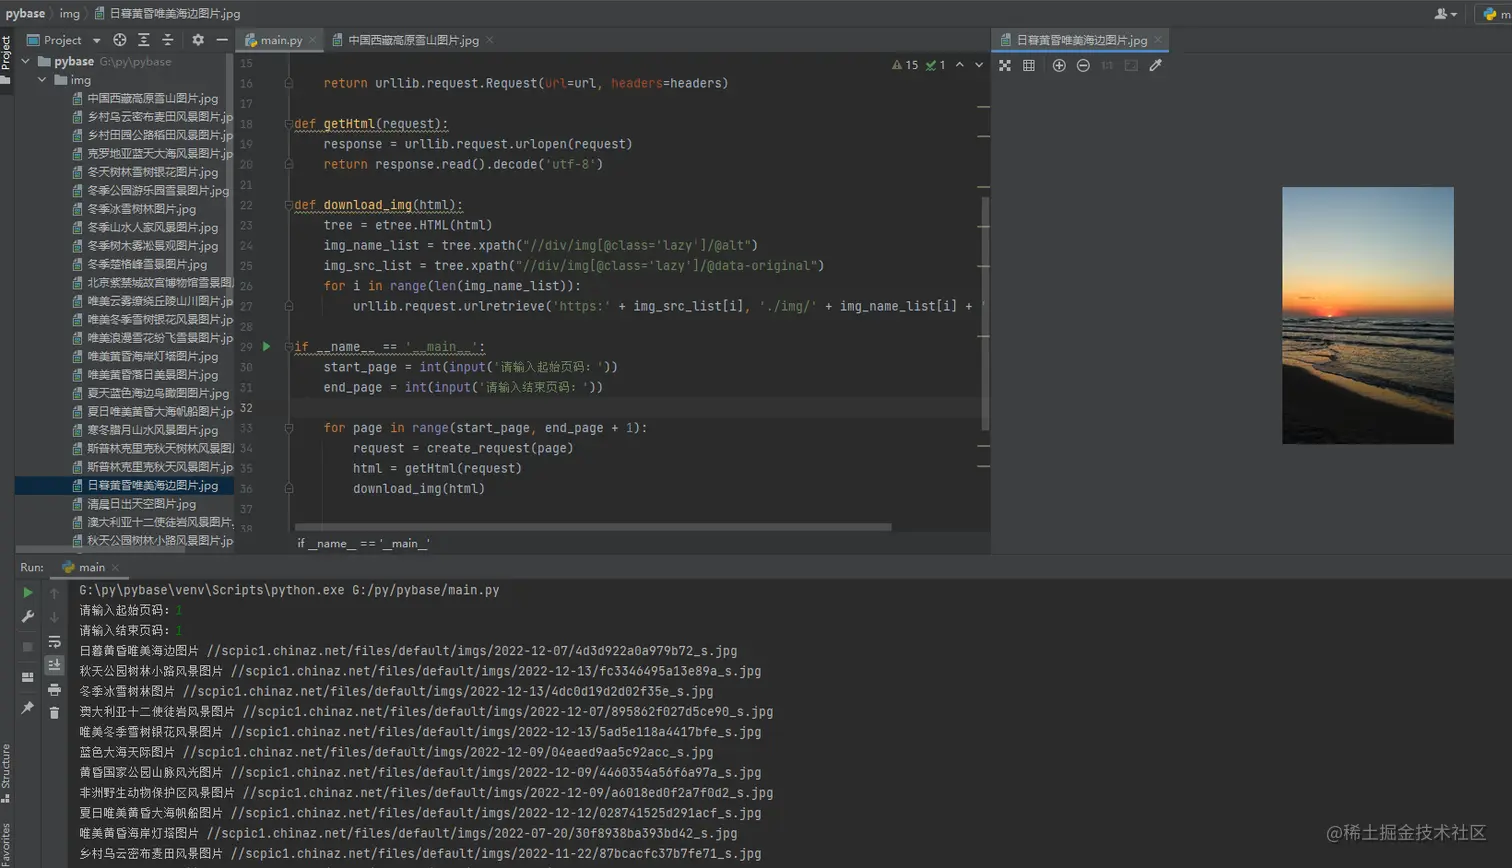
Task: Select the 日暮黄昏唯美海边图片.jpg image tab
Action: [x=1079, y=40]
